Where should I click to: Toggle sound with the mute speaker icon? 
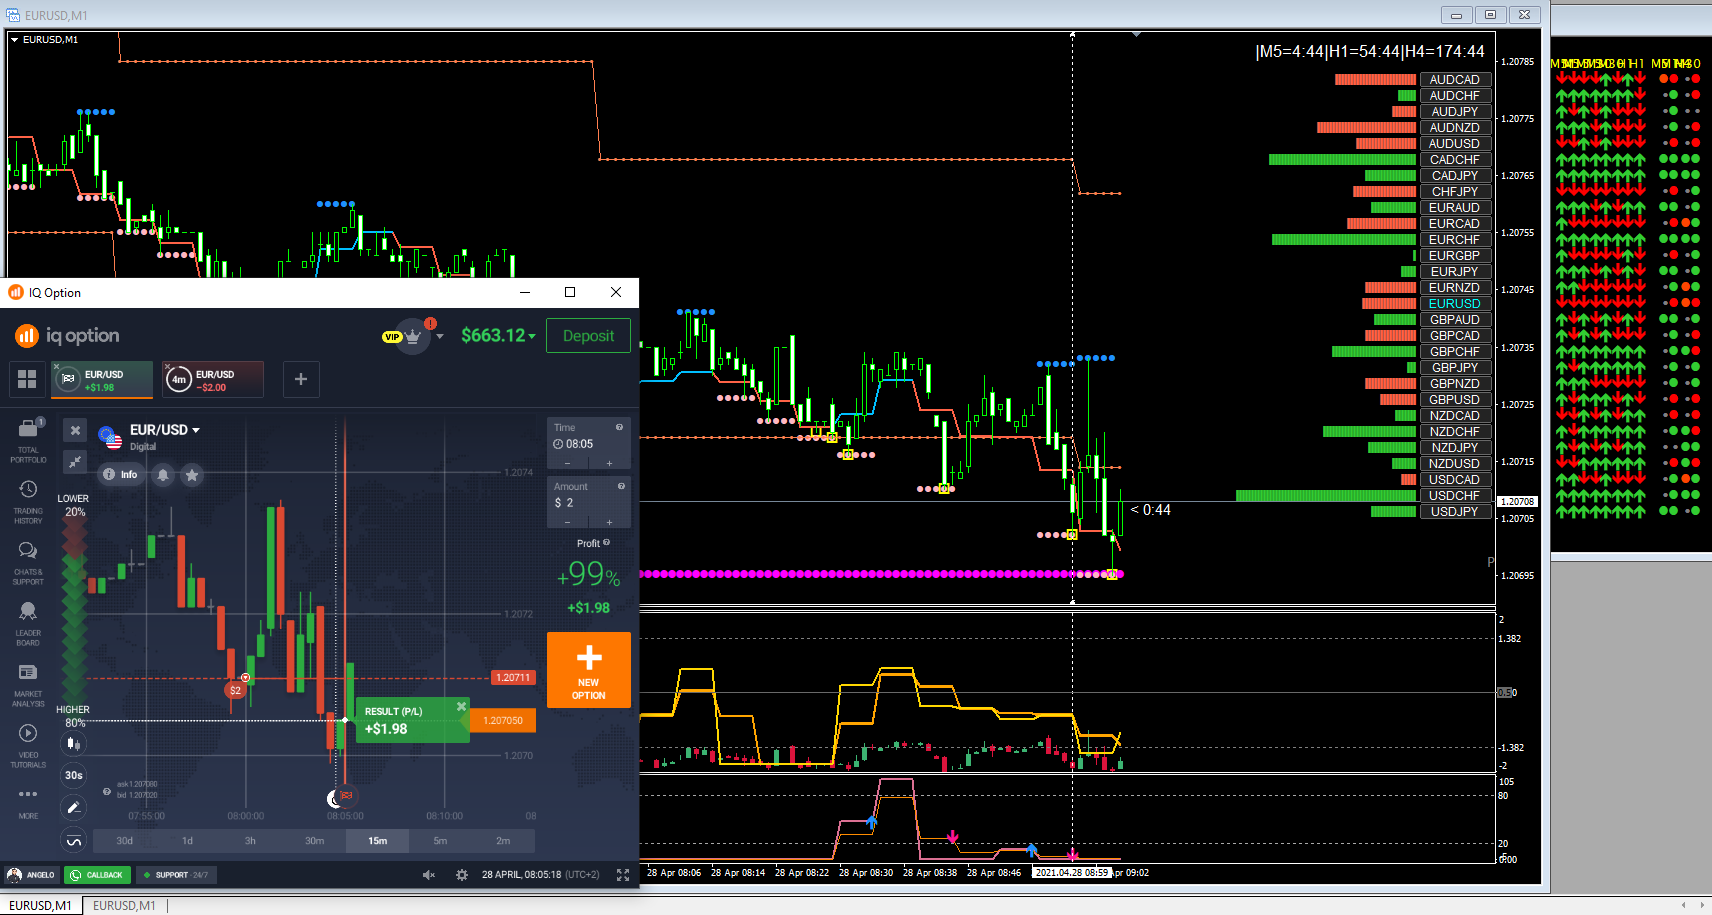point(429,875)
